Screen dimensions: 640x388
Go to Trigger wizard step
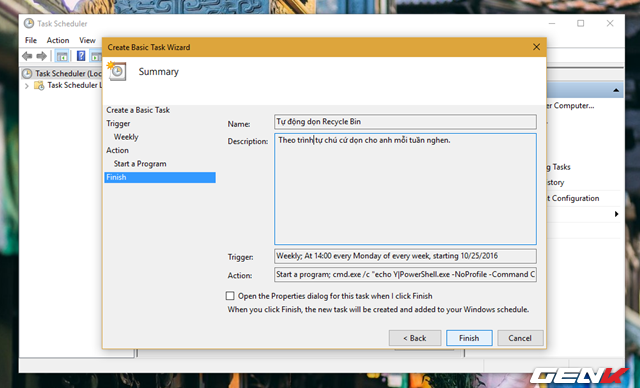point(118,124)
